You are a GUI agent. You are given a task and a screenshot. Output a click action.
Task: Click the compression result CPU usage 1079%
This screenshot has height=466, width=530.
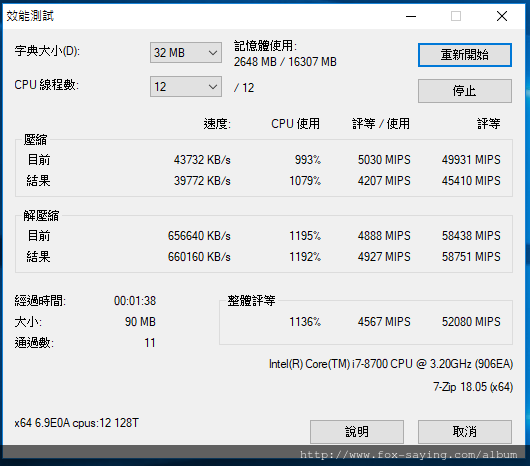(305, 180)
